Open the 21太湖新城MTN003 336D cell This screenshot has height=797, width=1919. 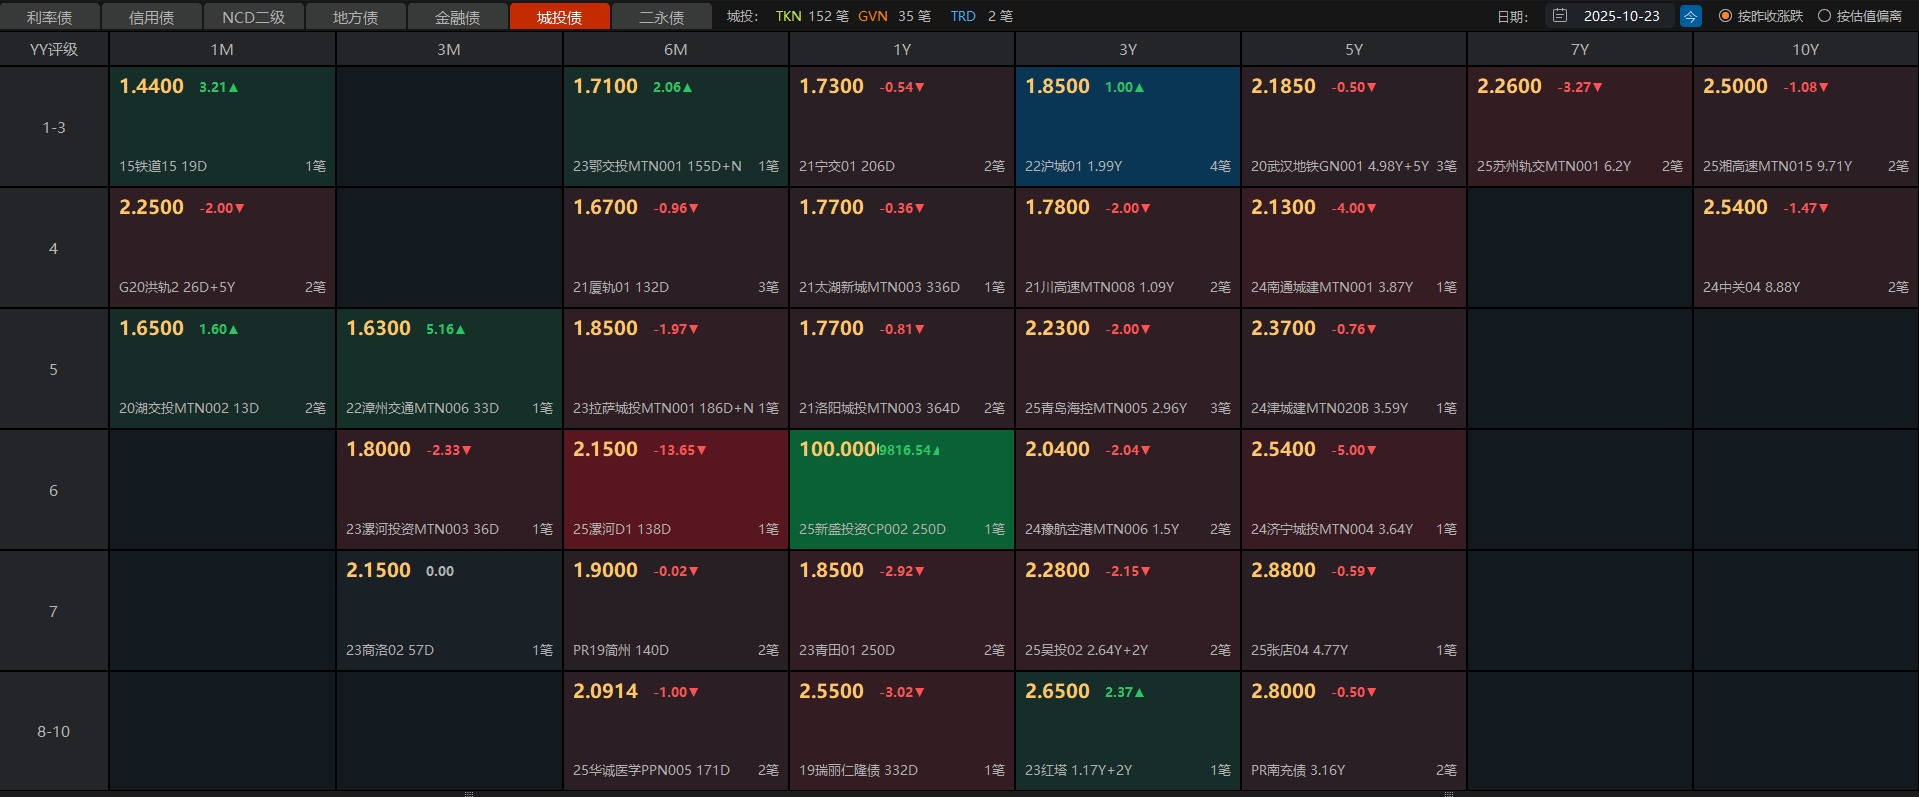click(x=902, y=248)
